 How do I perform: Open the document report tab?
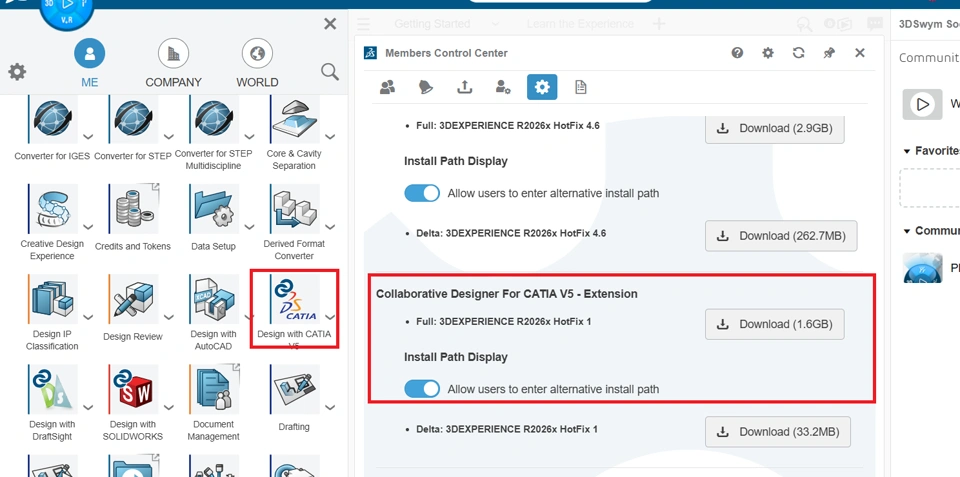coord(580,88)
